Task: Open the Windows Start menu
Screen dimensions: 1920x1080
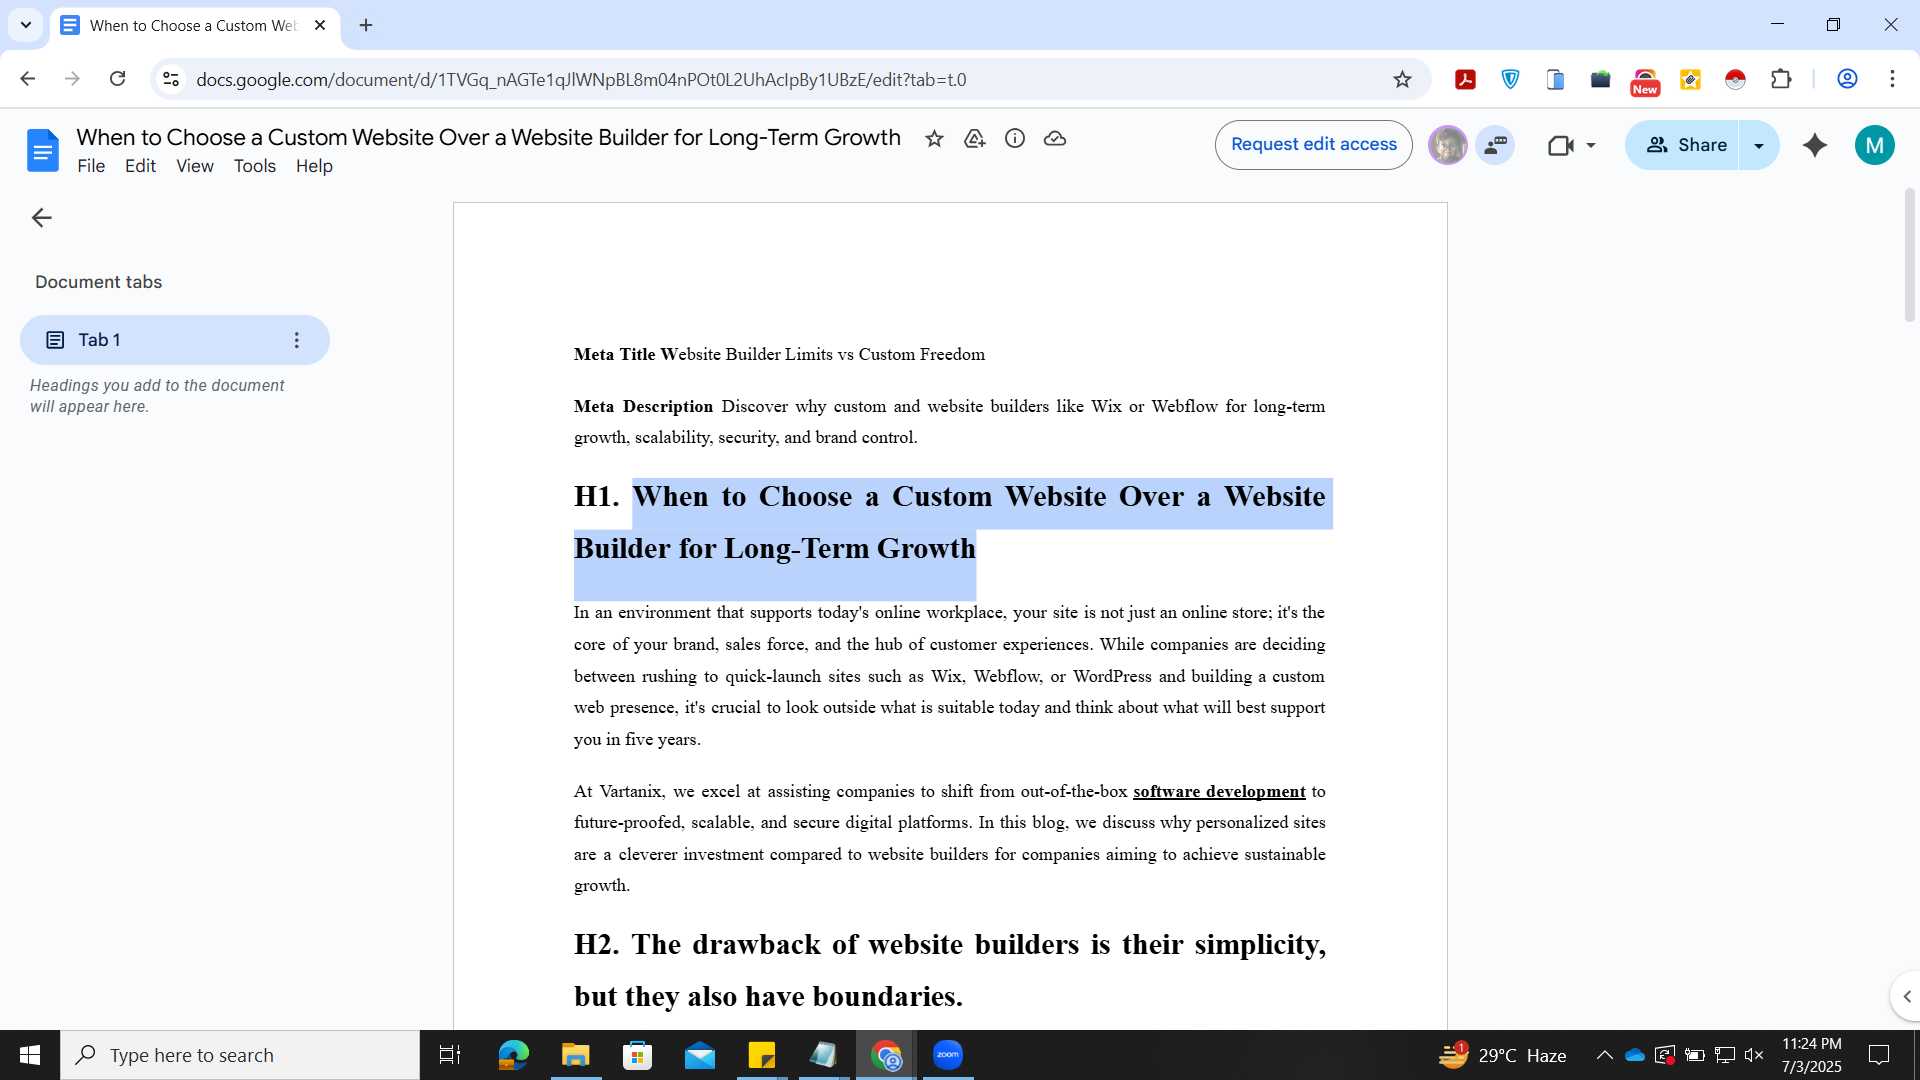Action: click(30, 1055)
